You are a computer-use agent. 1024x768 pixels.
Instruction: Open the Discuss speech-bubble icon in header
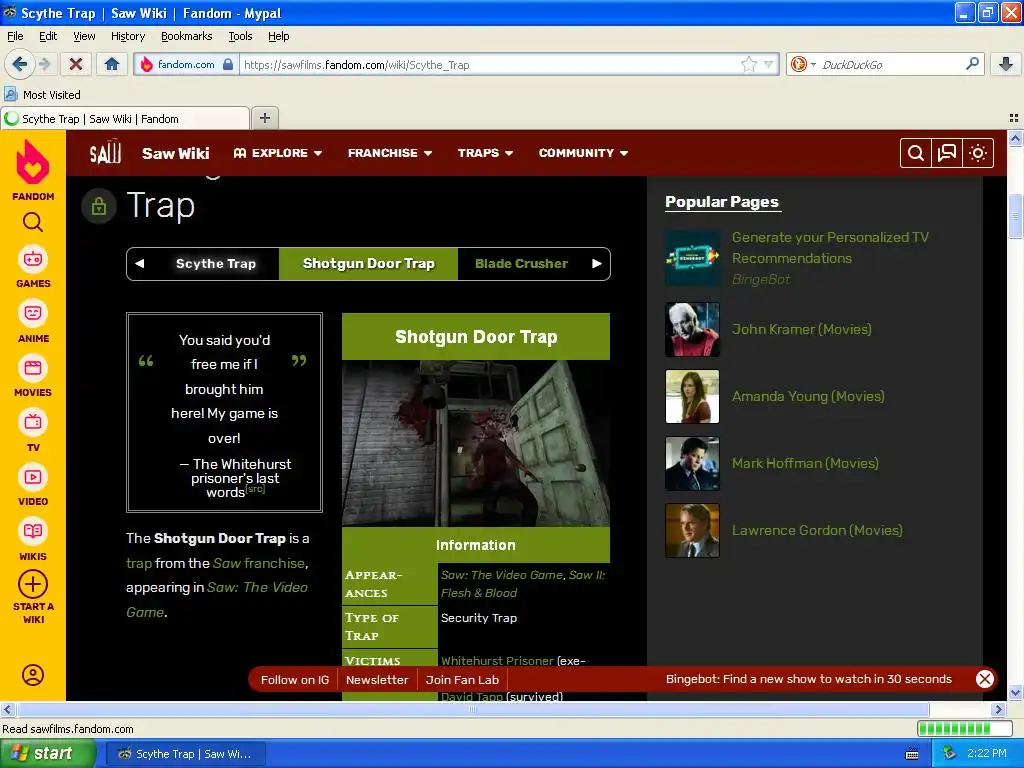point(946,153)
